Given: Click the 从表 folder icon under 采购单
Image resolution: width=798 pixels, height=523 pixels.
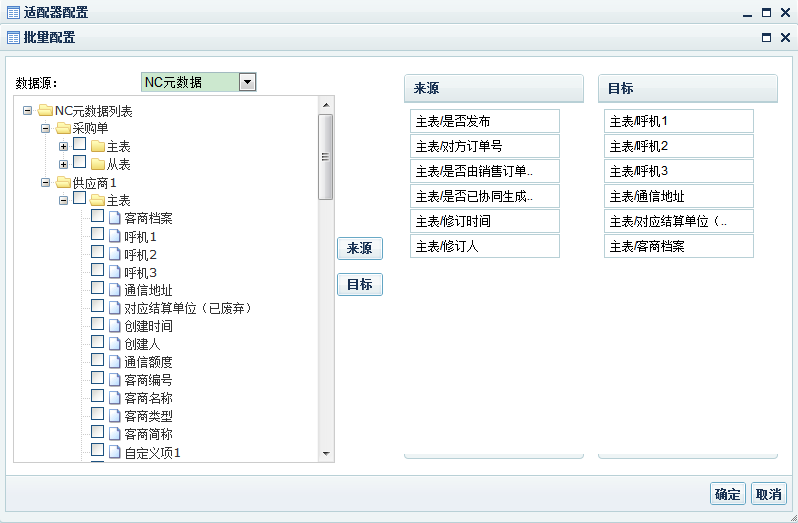Looking at the screenshot, I should coord(98,164).
